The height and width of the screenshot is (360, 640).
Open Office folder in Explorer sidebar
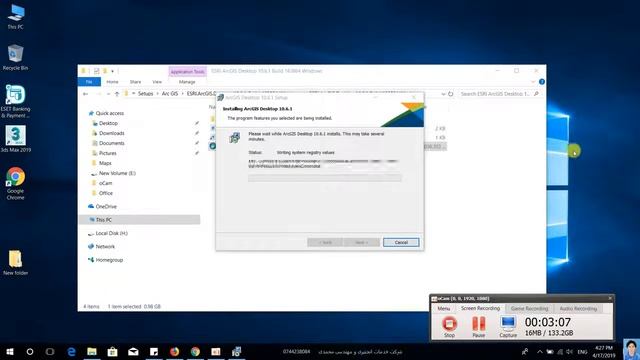(106, 193)
